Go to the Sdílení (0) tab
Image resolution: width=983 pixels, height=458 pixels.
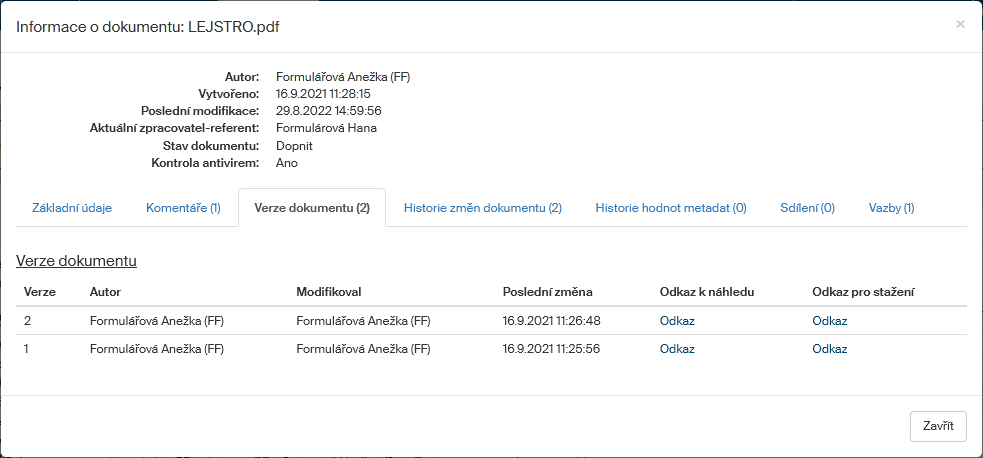pyautogui.click(x=807, y=208)
